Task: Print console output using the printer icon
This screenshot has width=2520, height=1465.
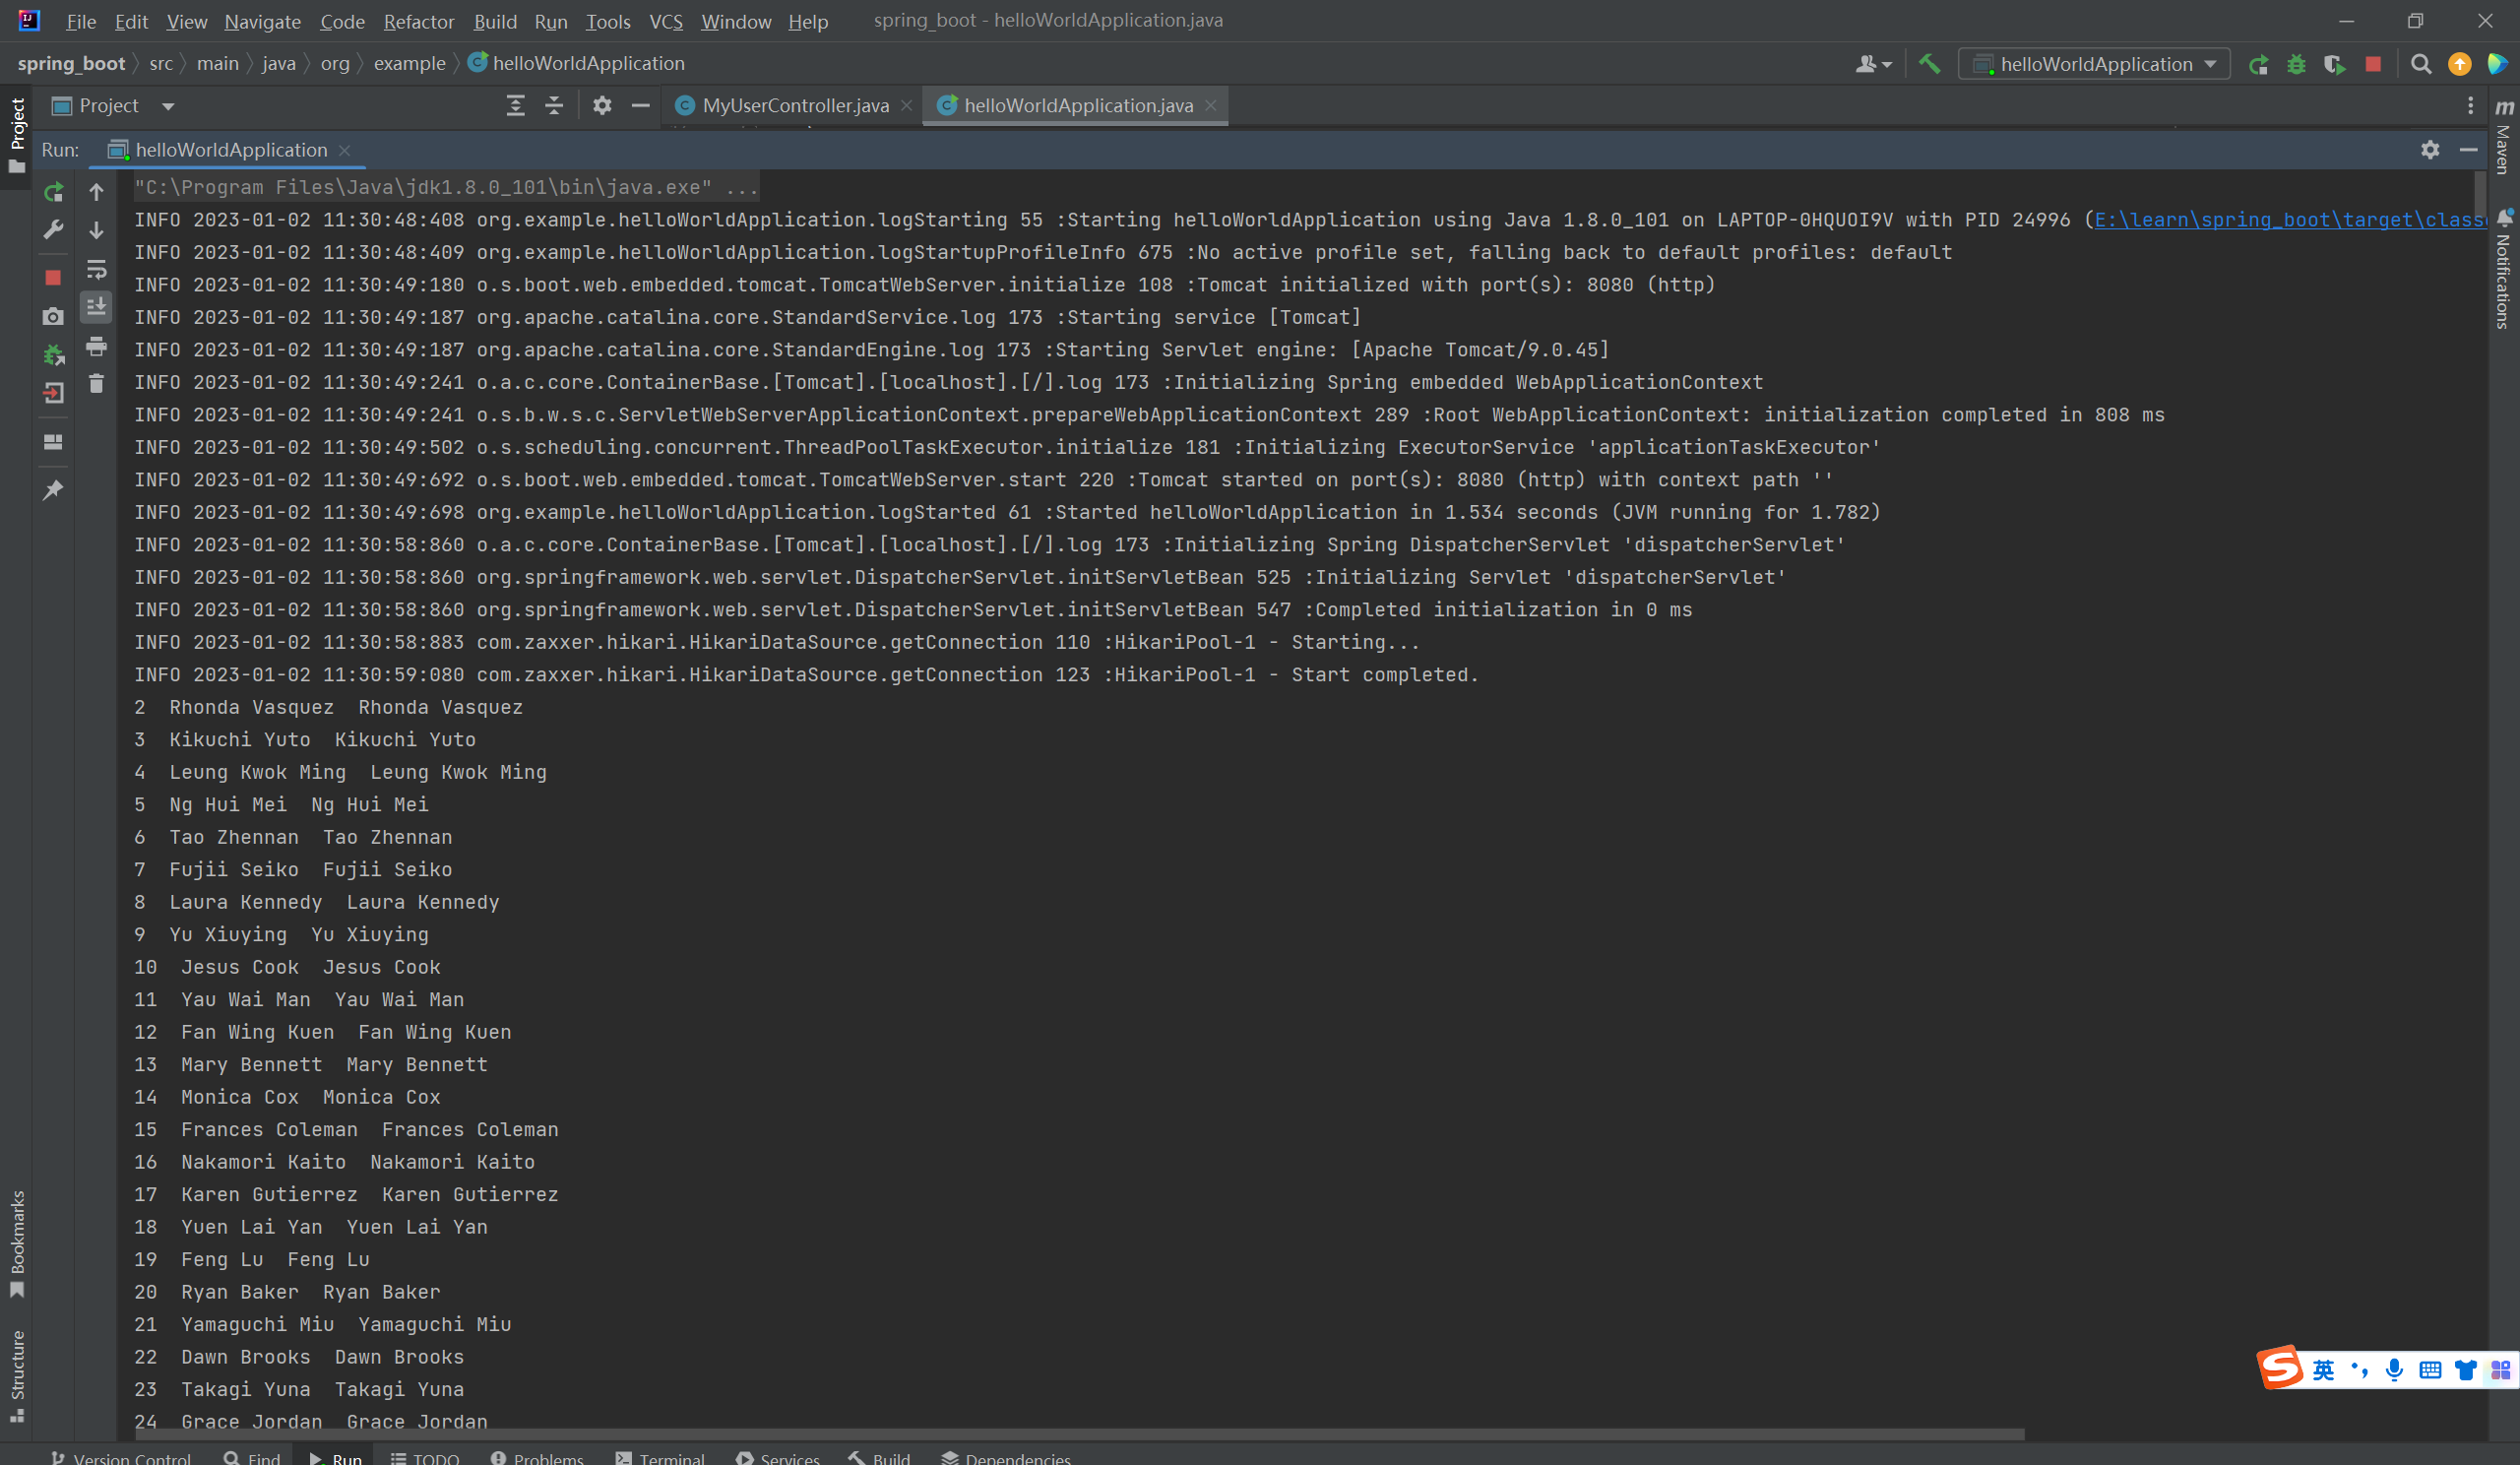Action: coord(96,347)
